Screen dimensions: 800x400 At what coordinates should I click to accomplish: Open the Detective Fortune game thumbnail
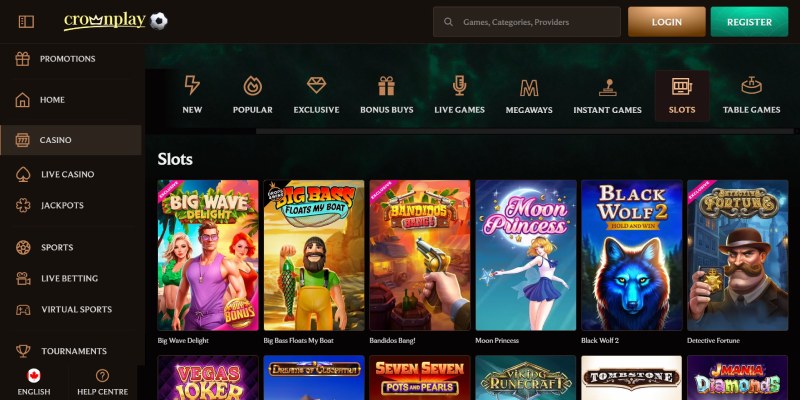point(738,255)
